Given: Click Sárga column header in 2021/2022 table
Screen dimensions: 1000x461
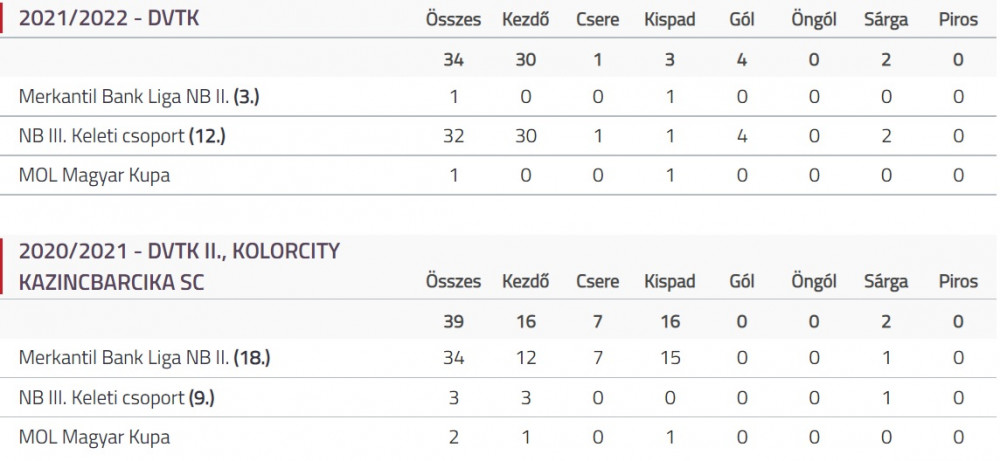Looking at the screenshot, I should click(886, 19).
